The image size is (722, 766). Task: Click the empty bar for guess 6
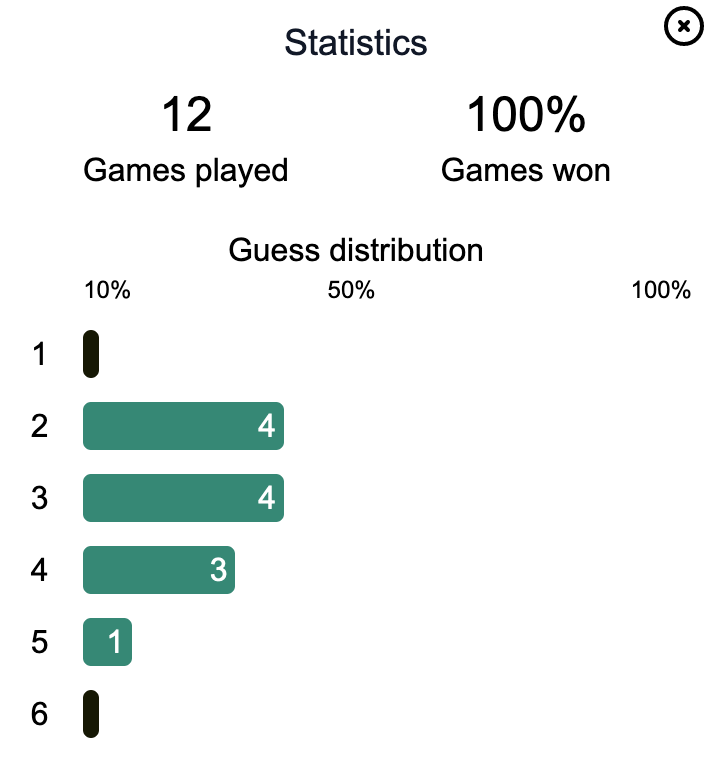(91, 714)
